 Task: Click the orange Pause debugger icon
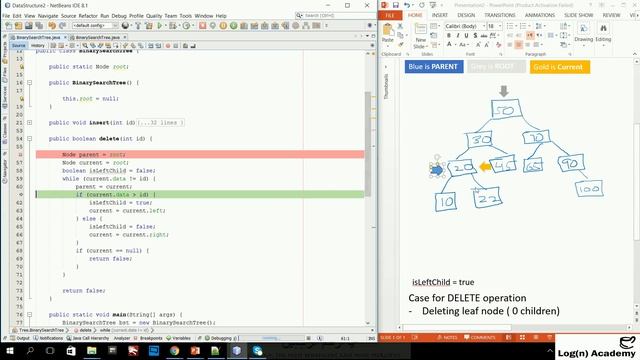(223, 26)
